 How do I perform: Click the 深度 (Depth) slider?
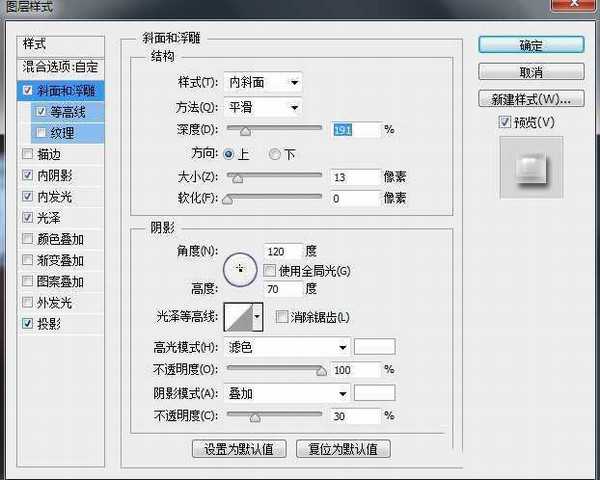point(275,130)
